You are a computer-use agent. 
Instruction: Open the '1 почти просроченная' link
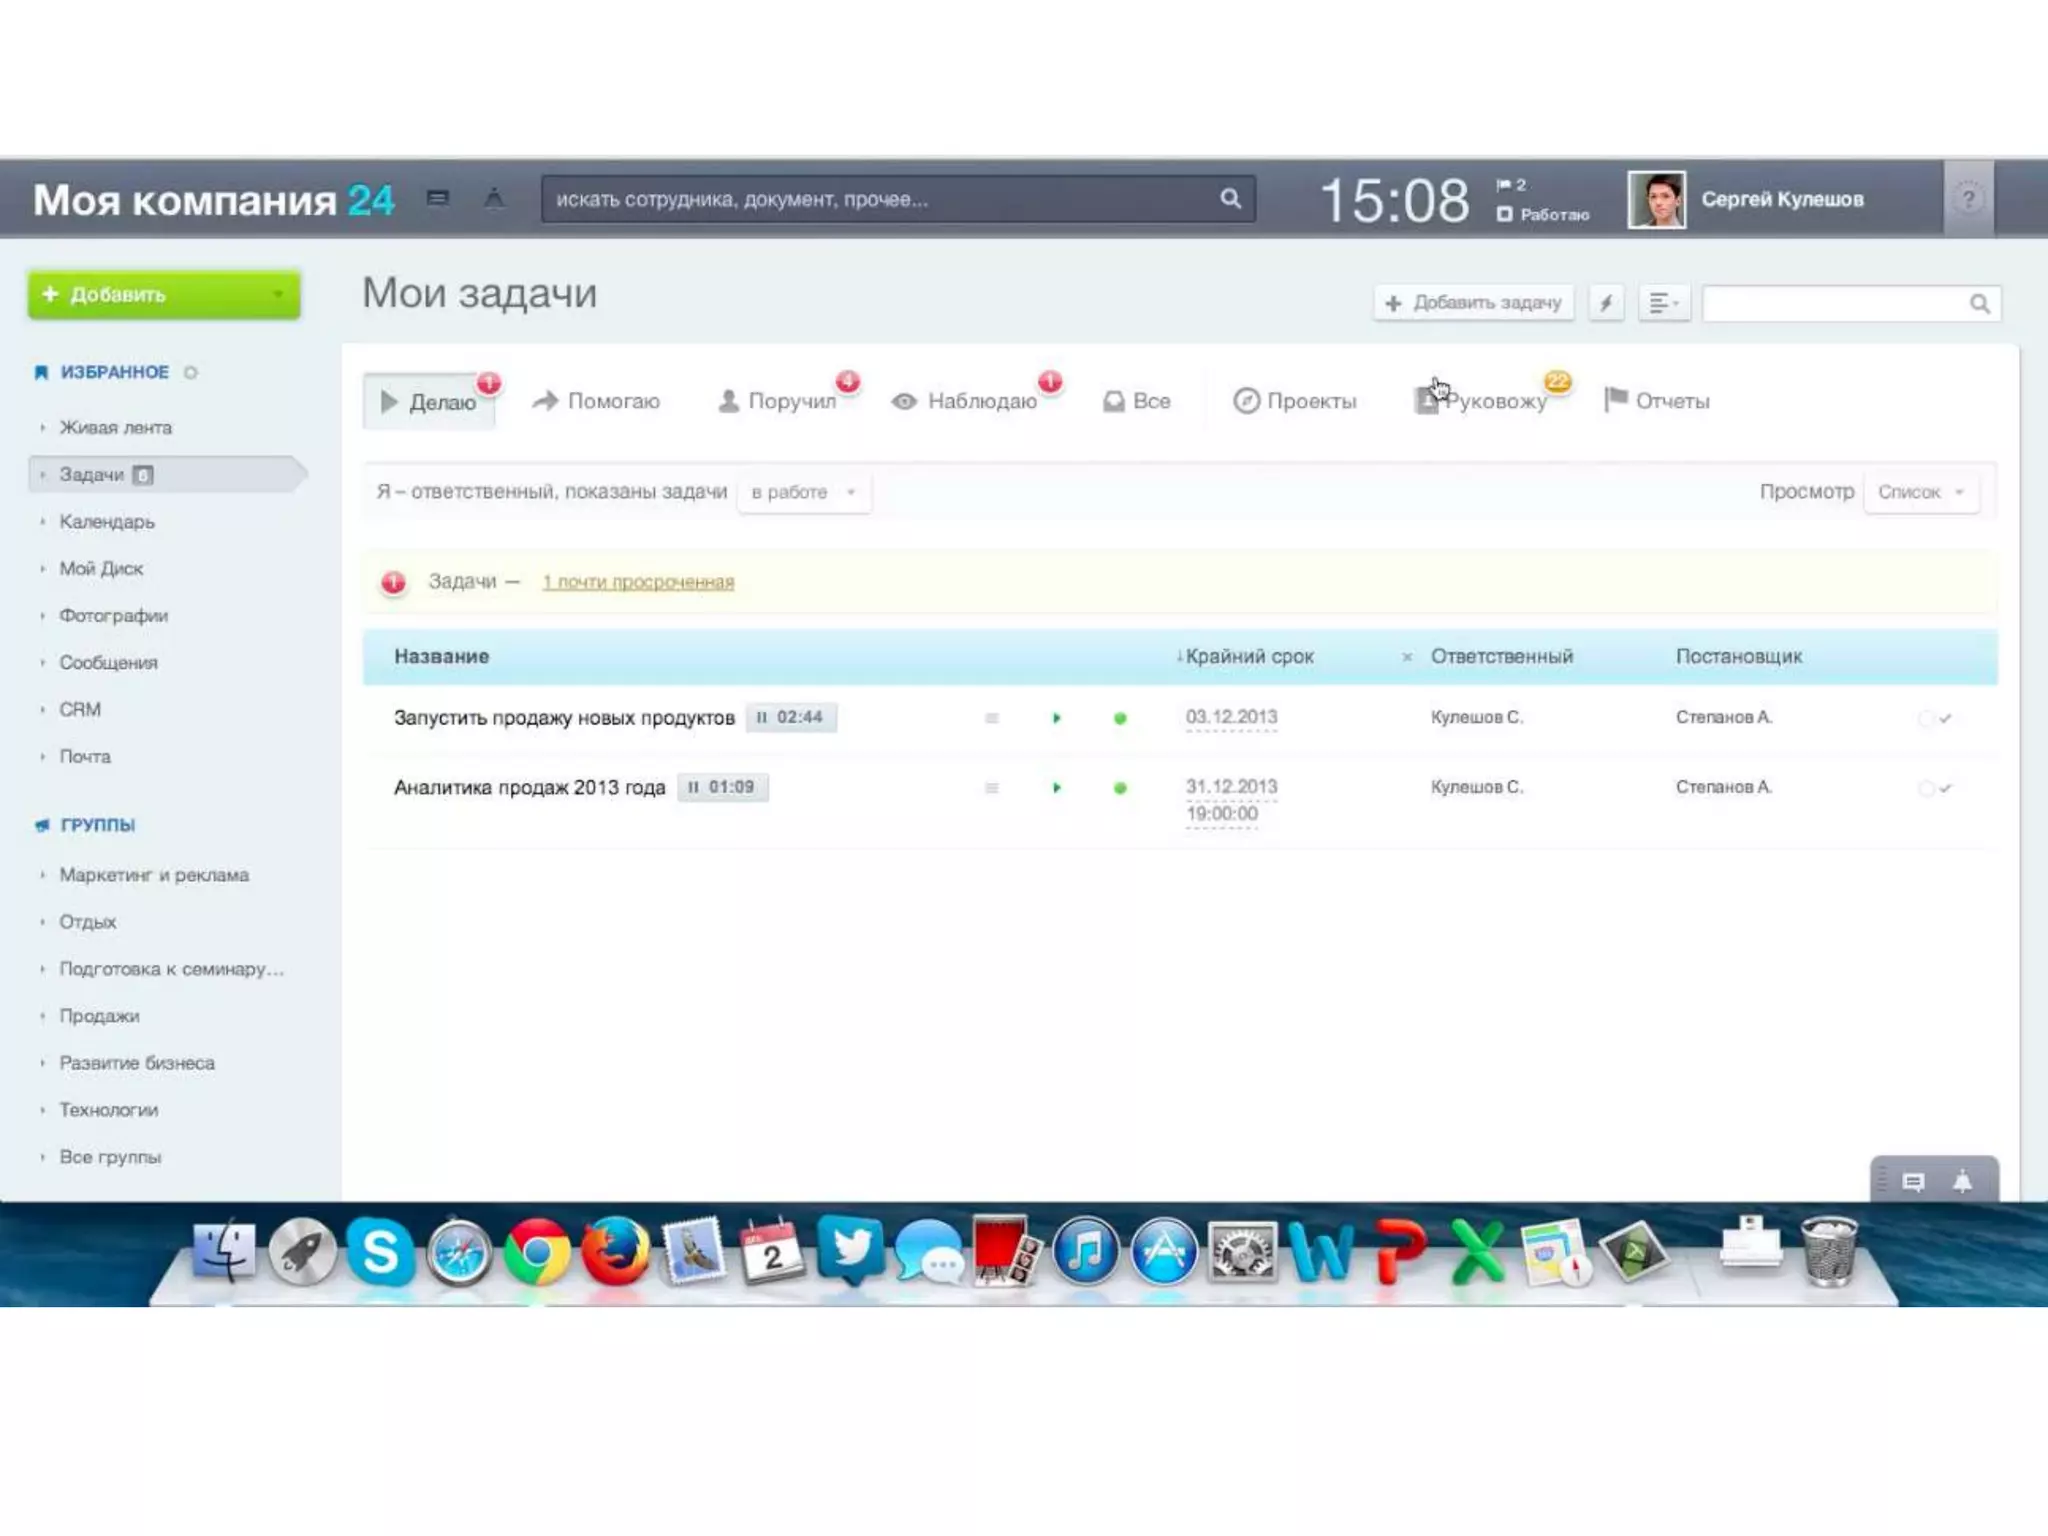pos(638,582)
